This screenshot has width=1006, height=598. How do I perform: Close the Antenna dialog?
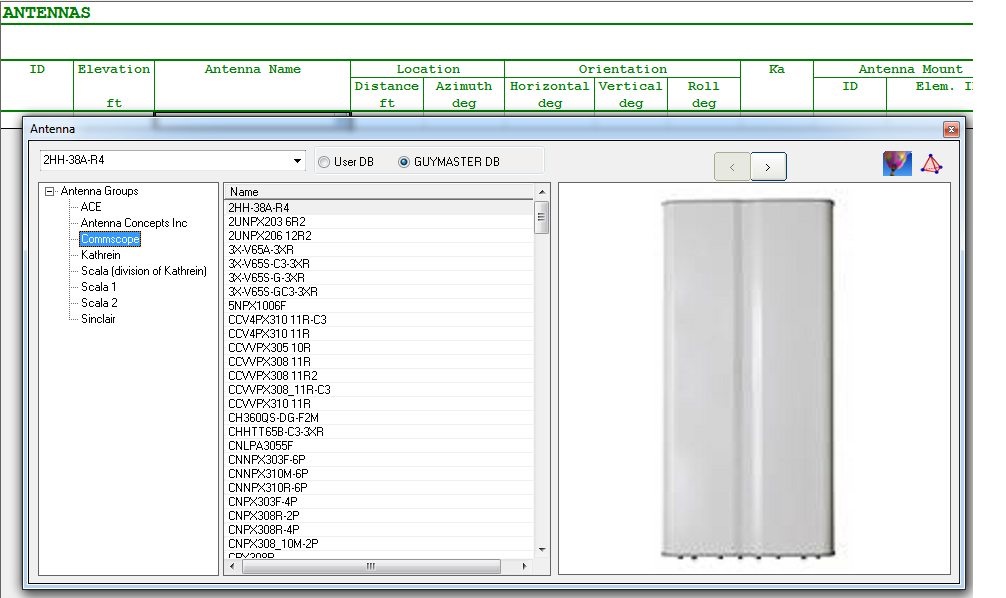click(951, 130)
